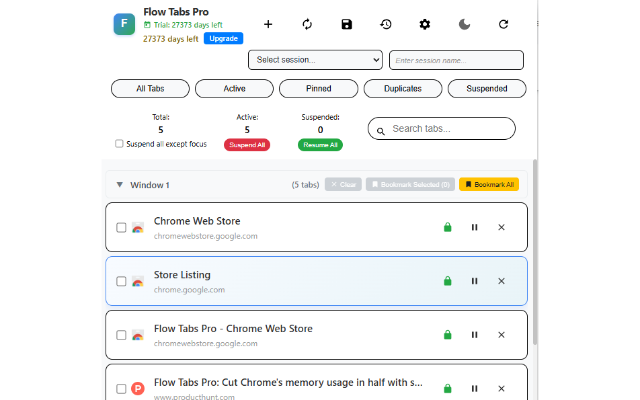Screen dimensions: 640x400
Task: Click the sync arrows icon in toolbar
Action: click(x=307, y=24)
